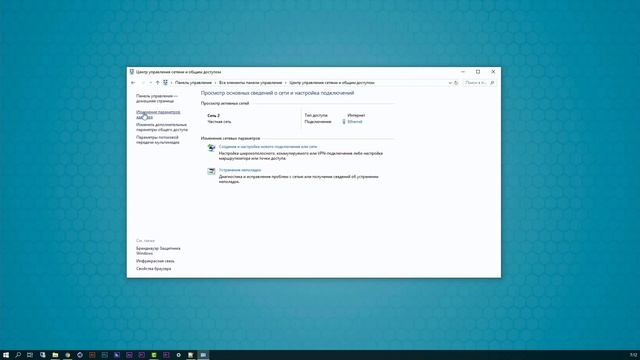The height and width of the screenshot is (360, 640).
Task: Open 'Устранение неполадок' link
Action: point(240,170)
